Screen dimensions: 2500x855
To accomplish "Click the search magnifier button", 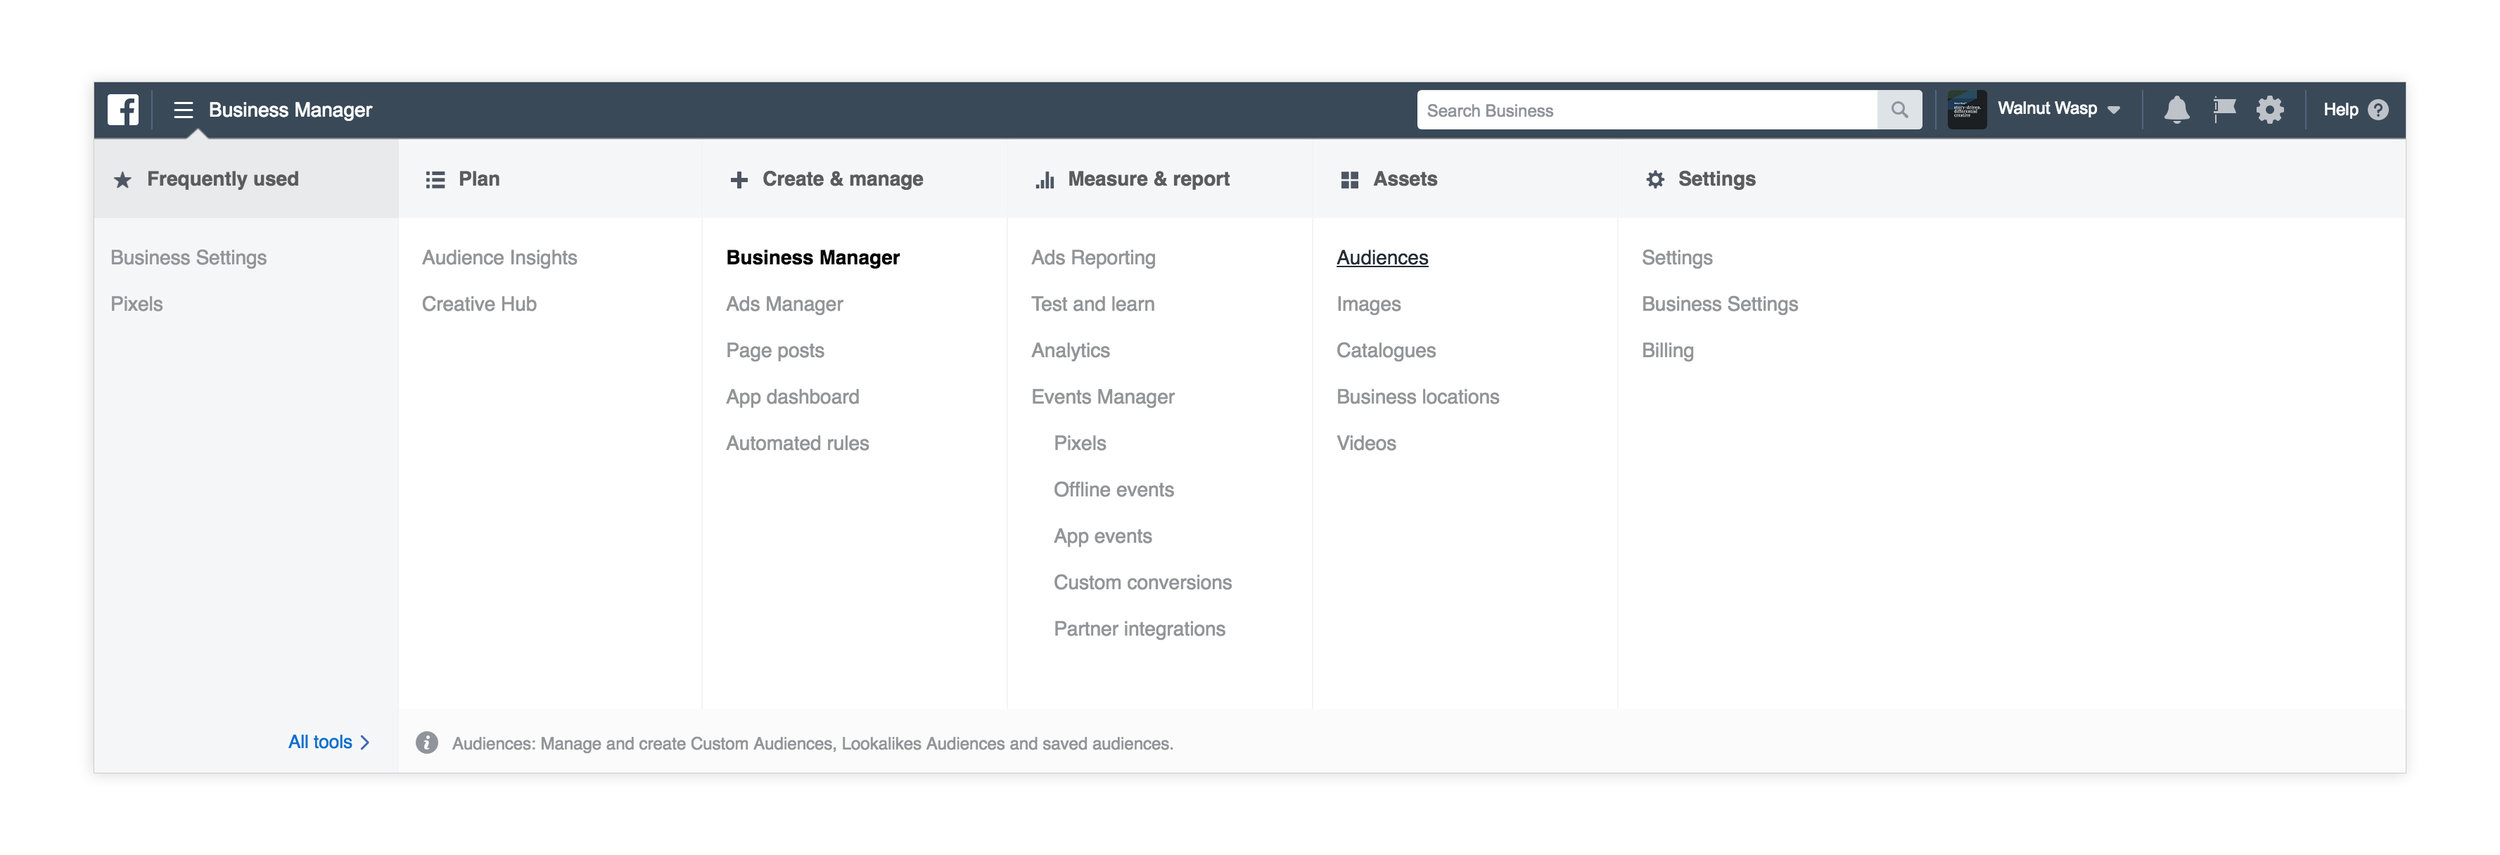I will pos(1899,110).
